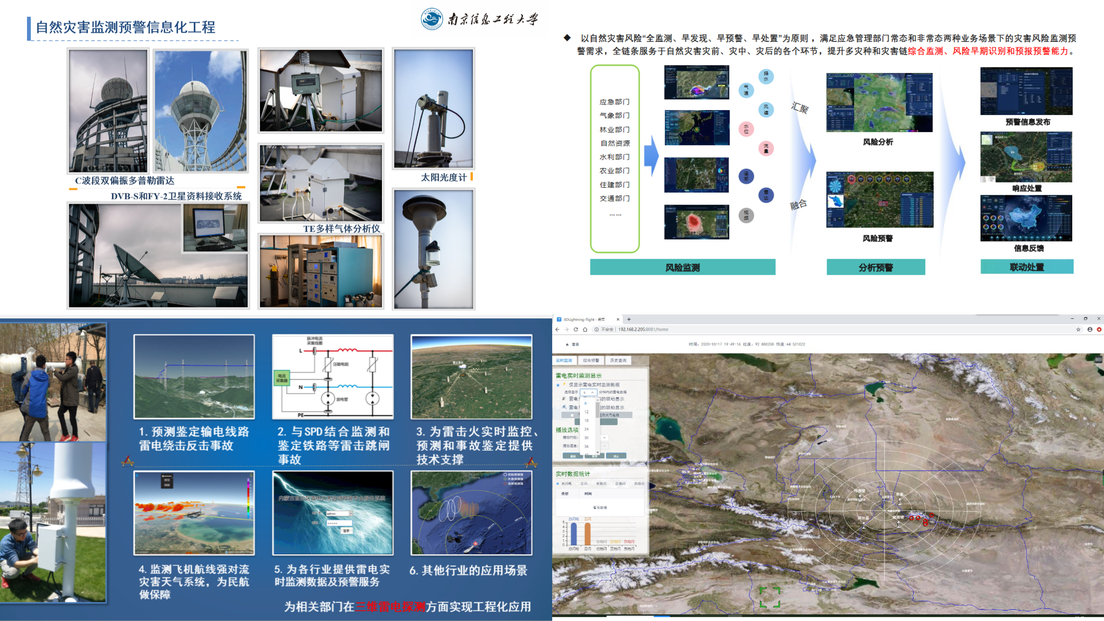Bookmark the page using the star icon

pos(1078,329)
